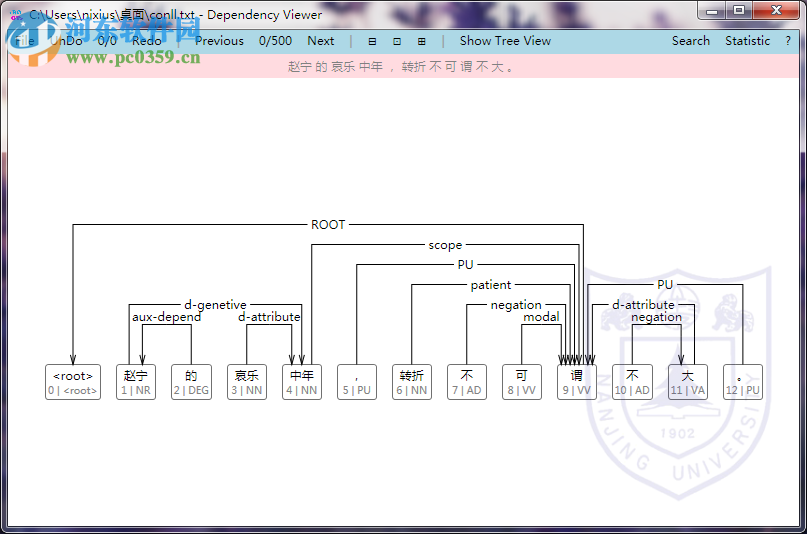Viewport: 807px width, 534px height.
Task: Click the centered-square layout icon ⊡
Action: [397, 41]
